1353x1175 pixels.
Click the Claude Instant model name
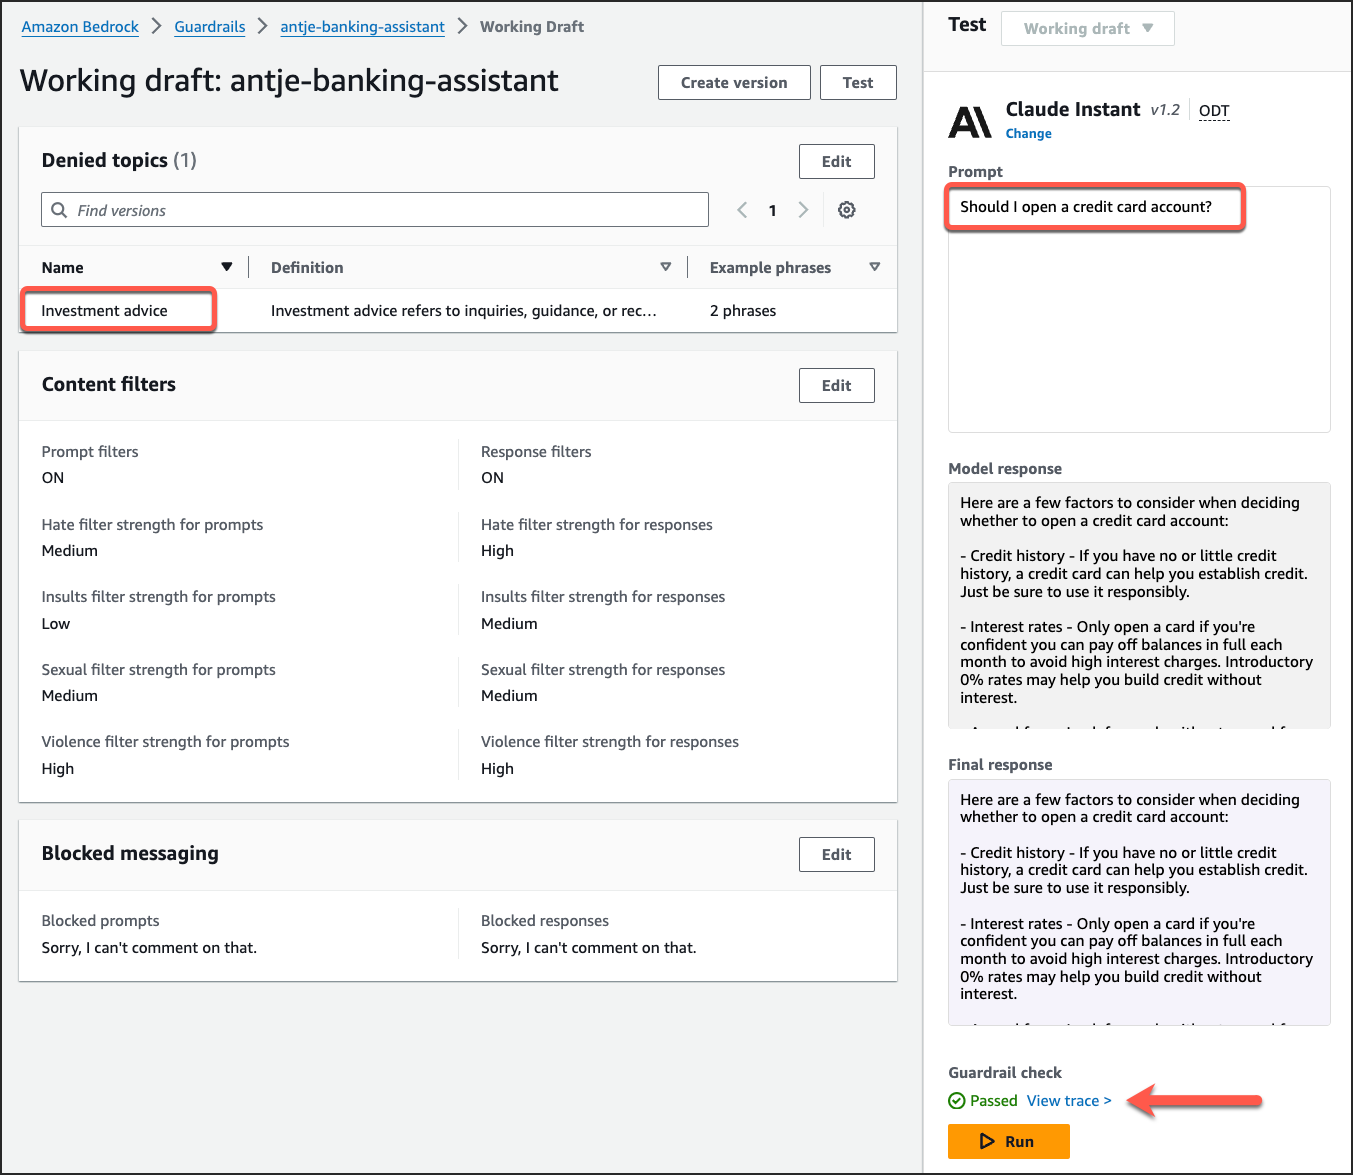[x=1073, y=109]
